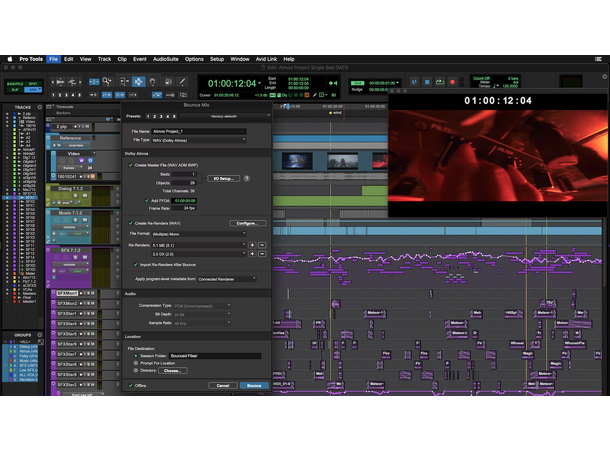Enable Slip edit mode

tap(15, 89)
